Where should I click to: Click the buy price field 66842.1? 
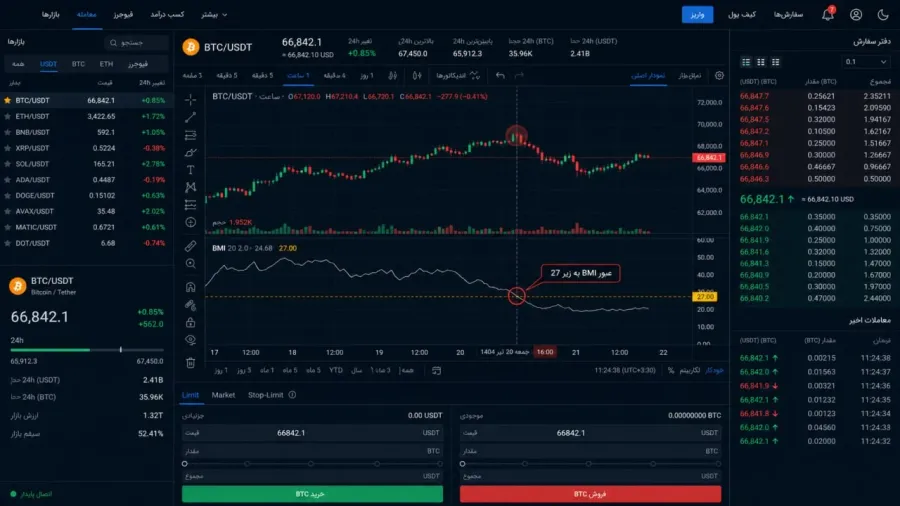coord(312,433)
